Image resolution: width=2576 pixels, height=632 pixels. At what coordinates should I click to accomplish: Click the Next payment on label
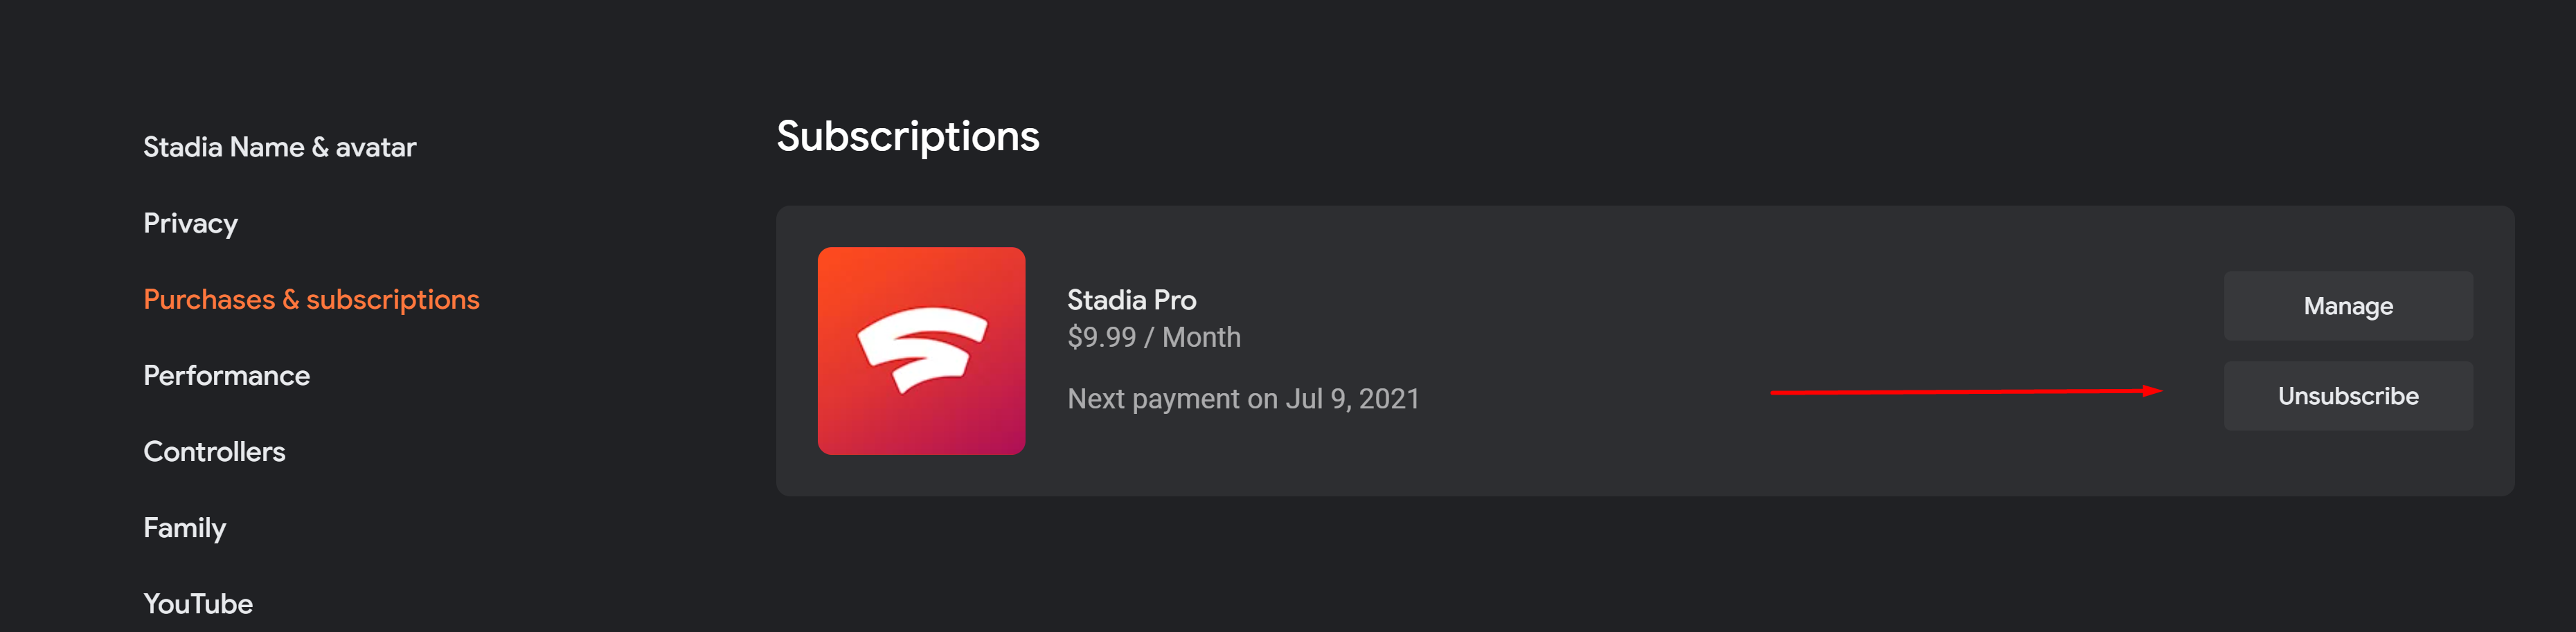(1172, 399)
